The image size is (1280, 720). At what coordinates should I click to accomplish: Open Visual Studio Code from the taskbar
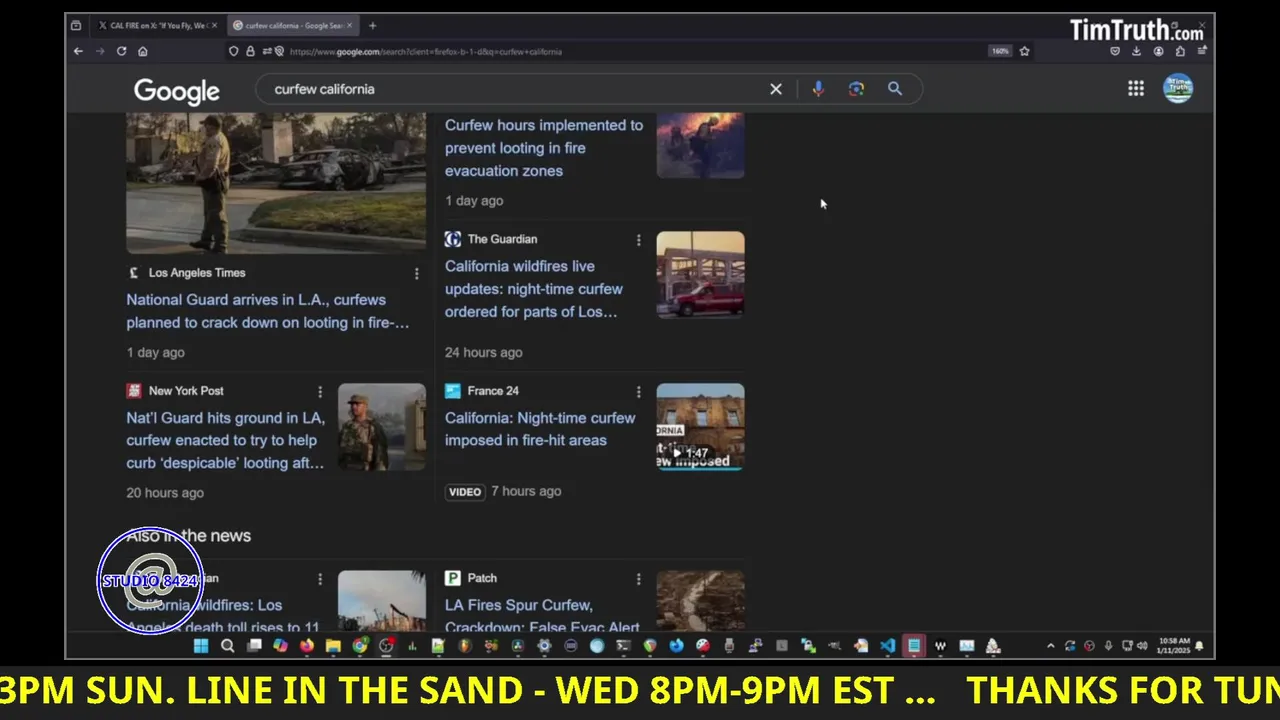[887, 646]
